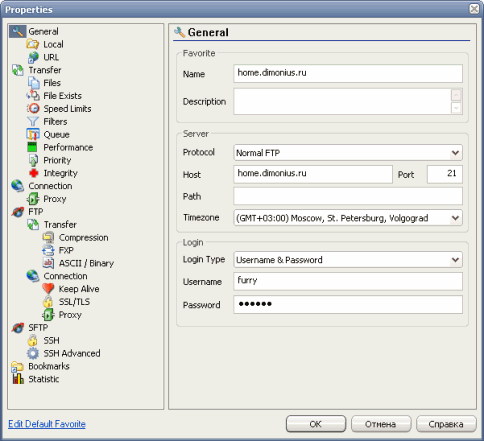Click the Statistic bar chart icon

point(18,379)
